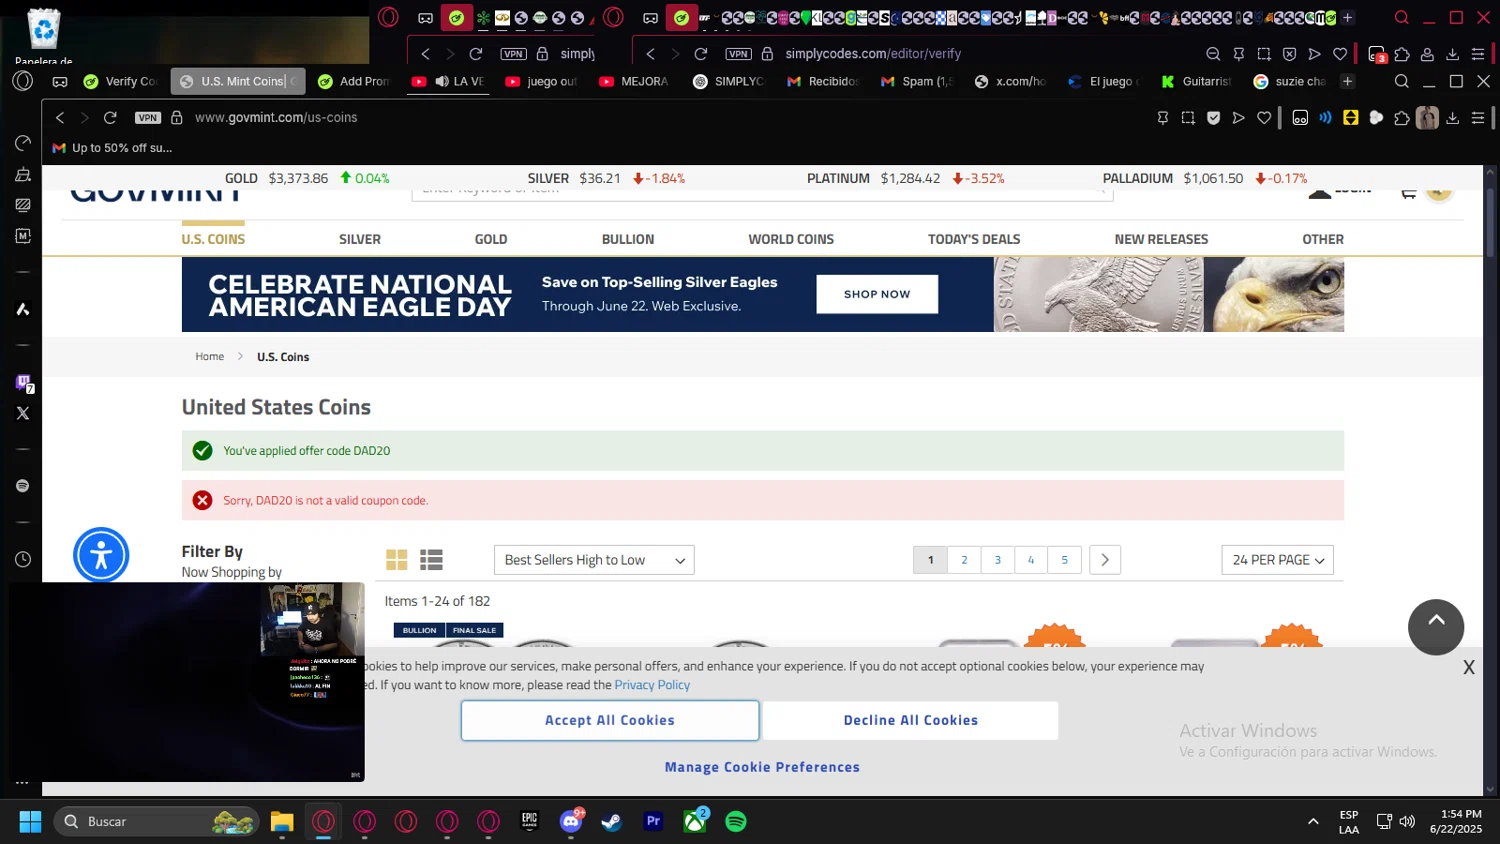The image size is (1500, 844).
Task: Open the WORLD COINS menu
Action: point(791,239)
